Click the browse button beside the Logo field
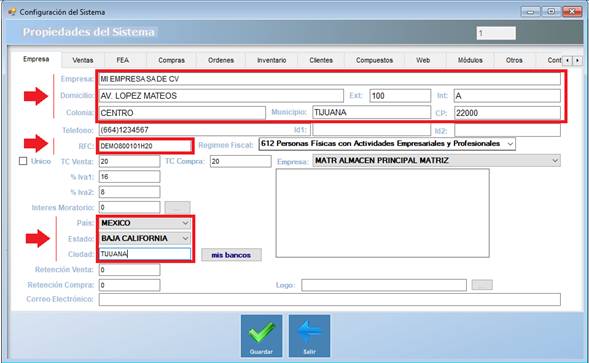 pyautogui.click(x=482, y=285)
